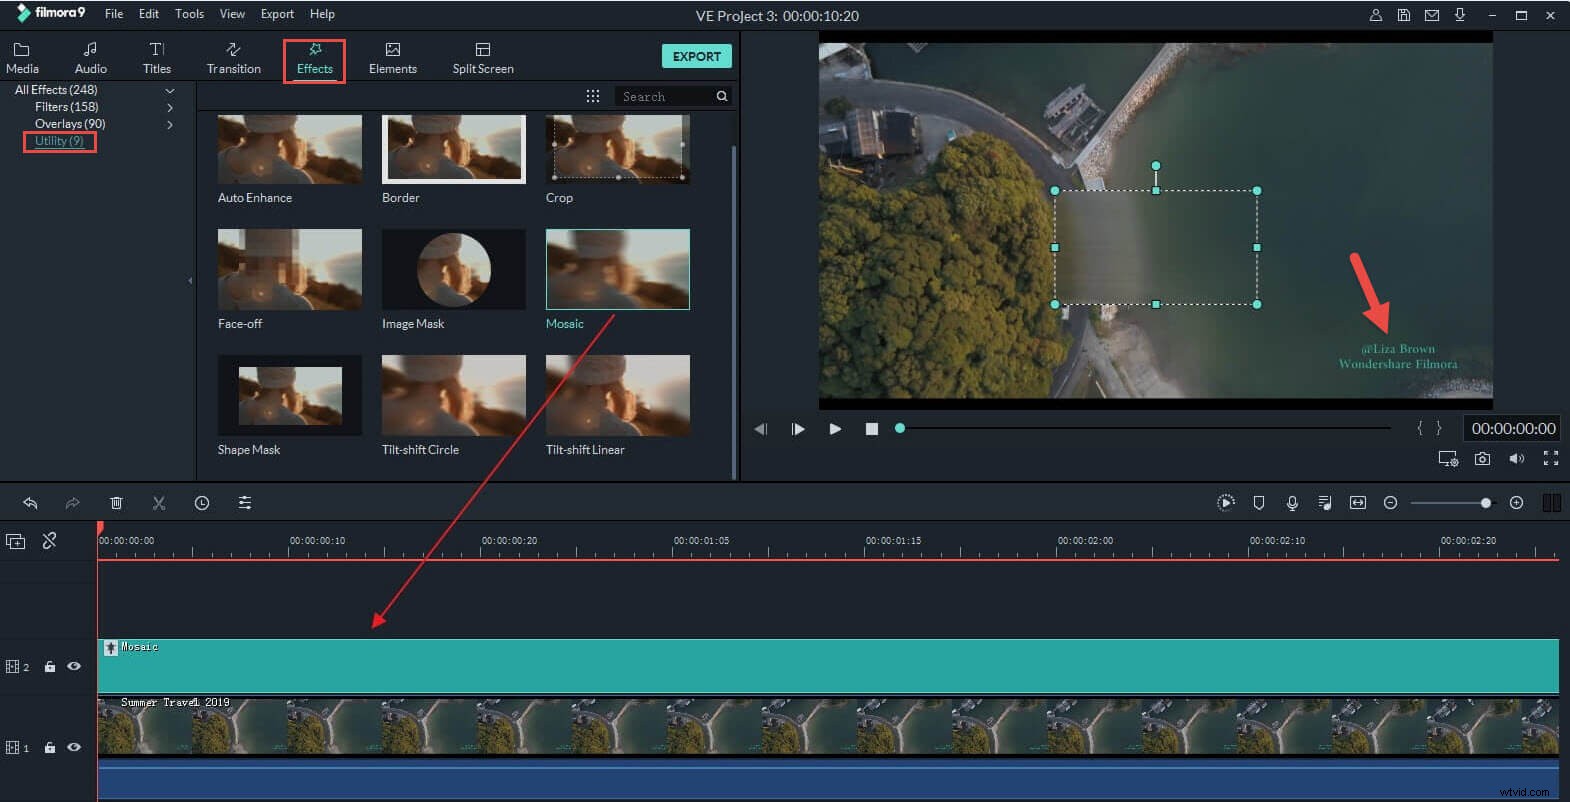Undo the last action

[30, 503]
